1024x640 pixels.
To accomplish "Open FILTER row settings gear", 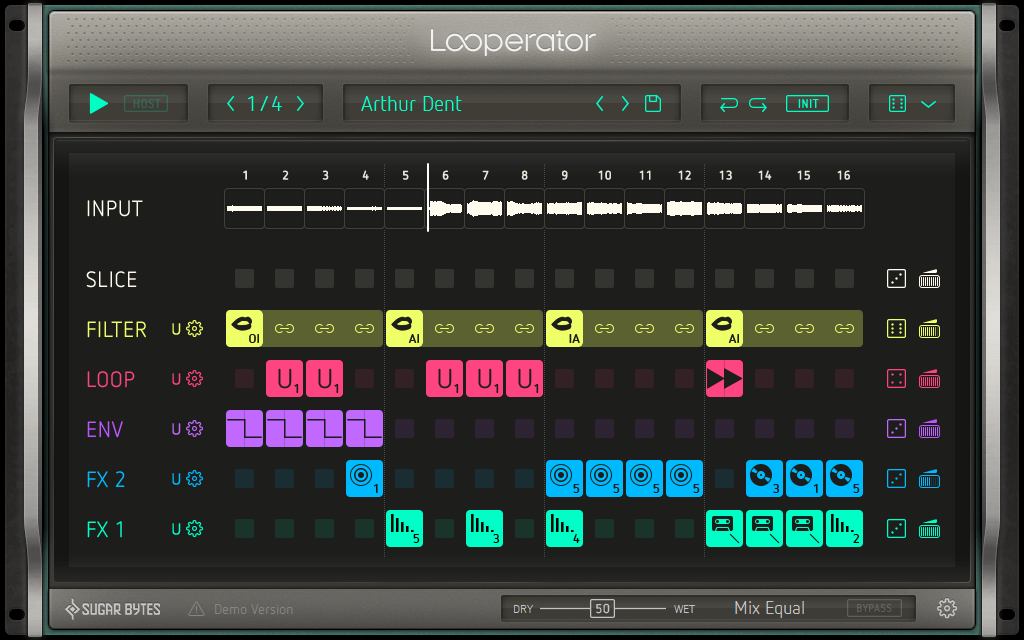I will (x=195, y=328).
